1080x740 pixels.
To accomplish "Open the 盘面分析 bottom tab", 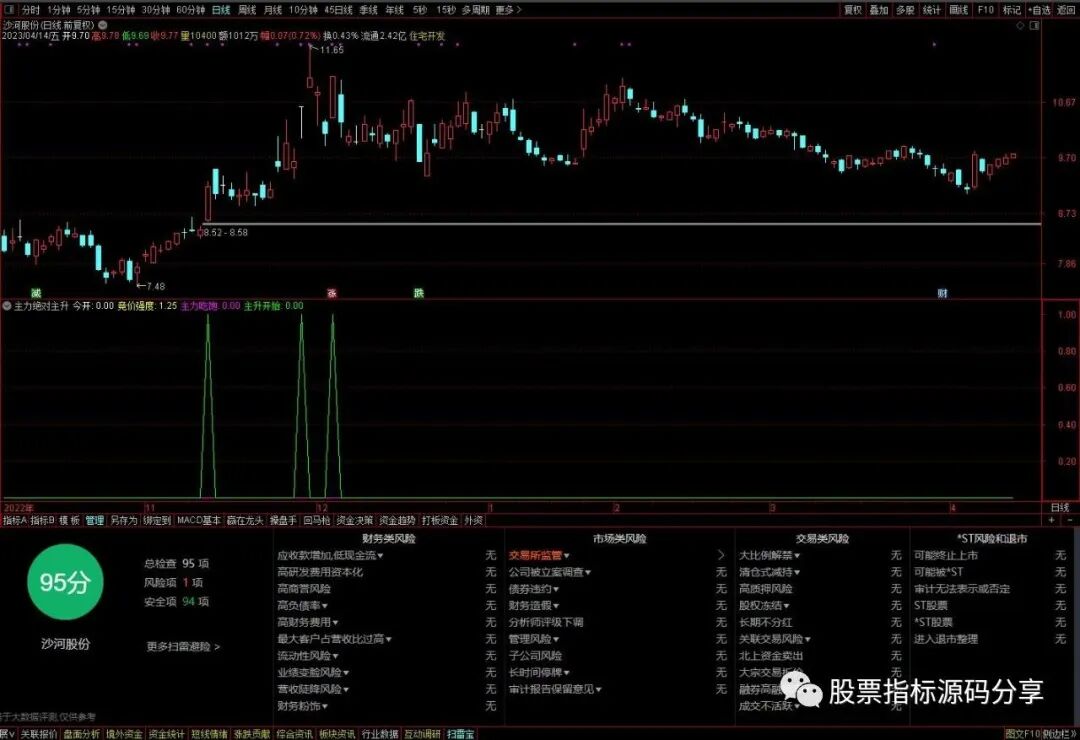I will point(82,734).
